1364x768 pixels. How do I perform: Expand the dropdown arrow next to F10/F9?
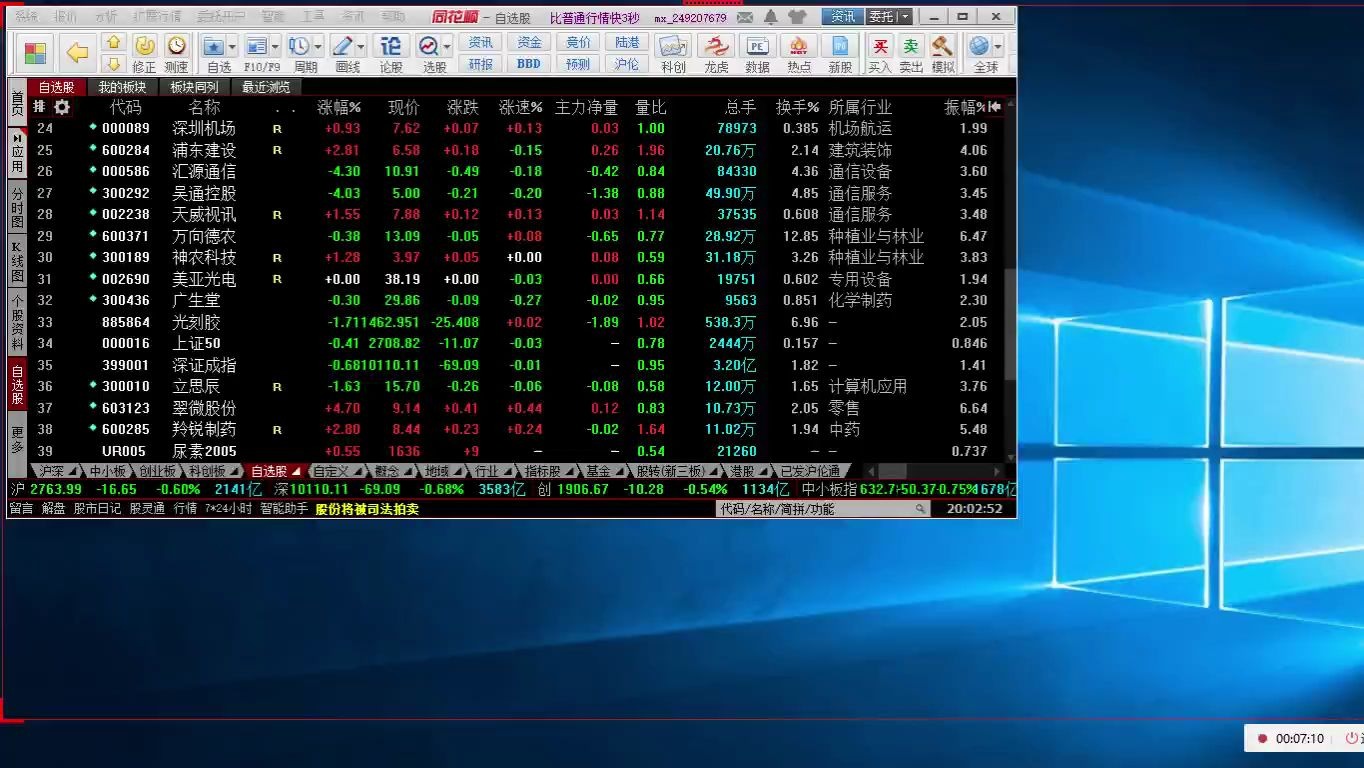tap(275, 47)
